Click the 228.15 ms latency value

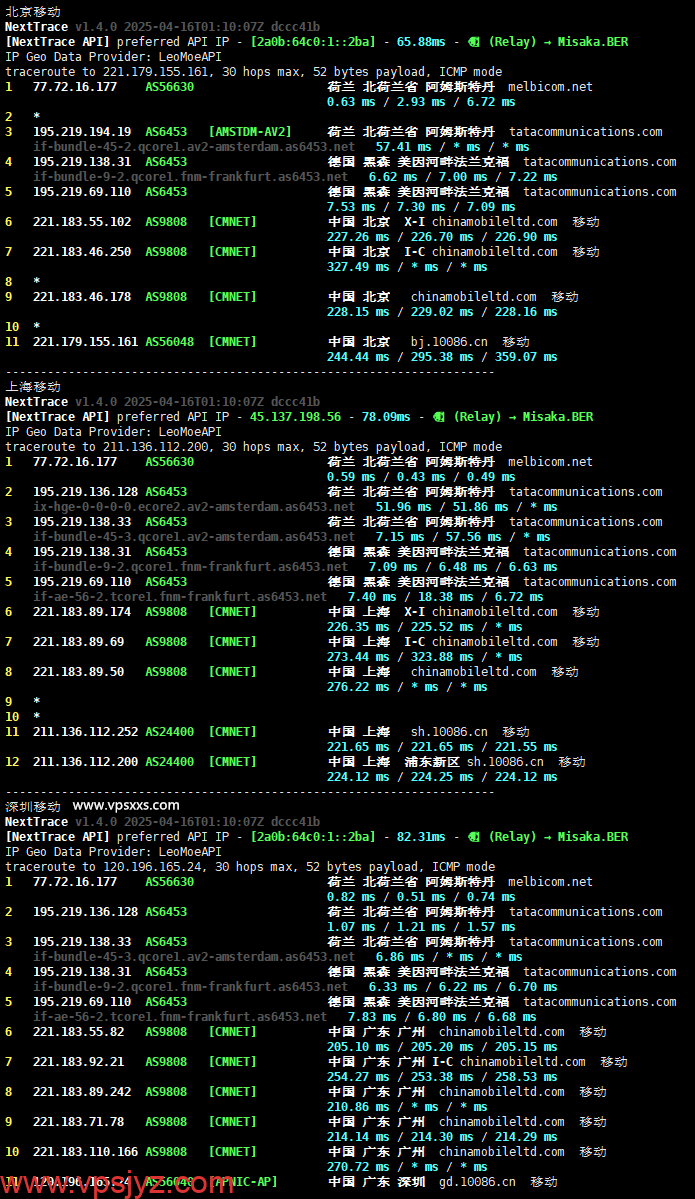pos(359,312)
